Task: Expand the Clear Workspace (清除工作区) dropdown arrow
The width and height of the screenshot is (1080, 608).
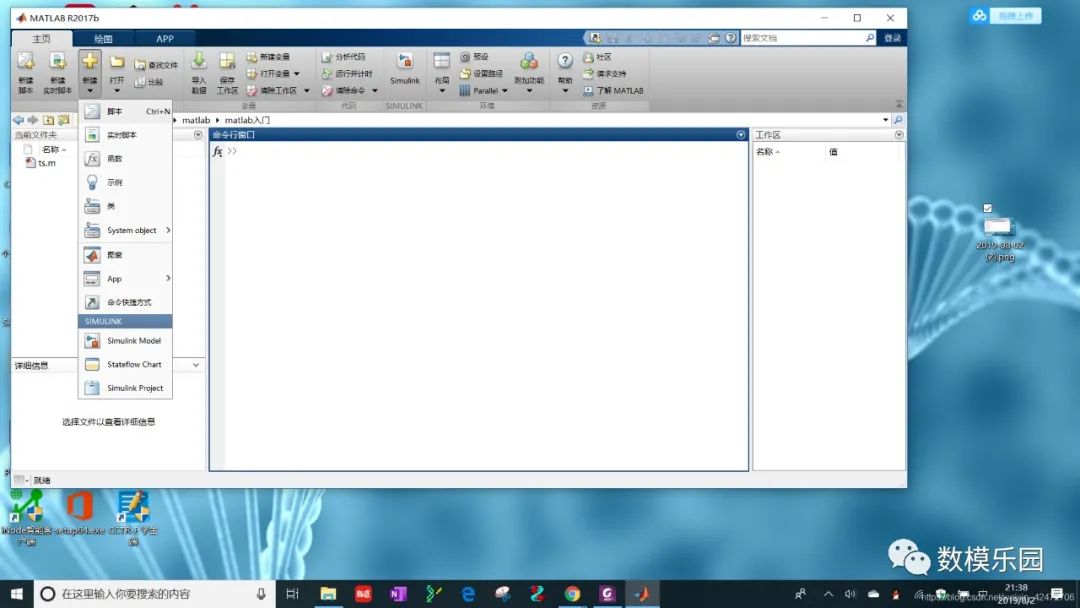Action: [x=307, y=91]
